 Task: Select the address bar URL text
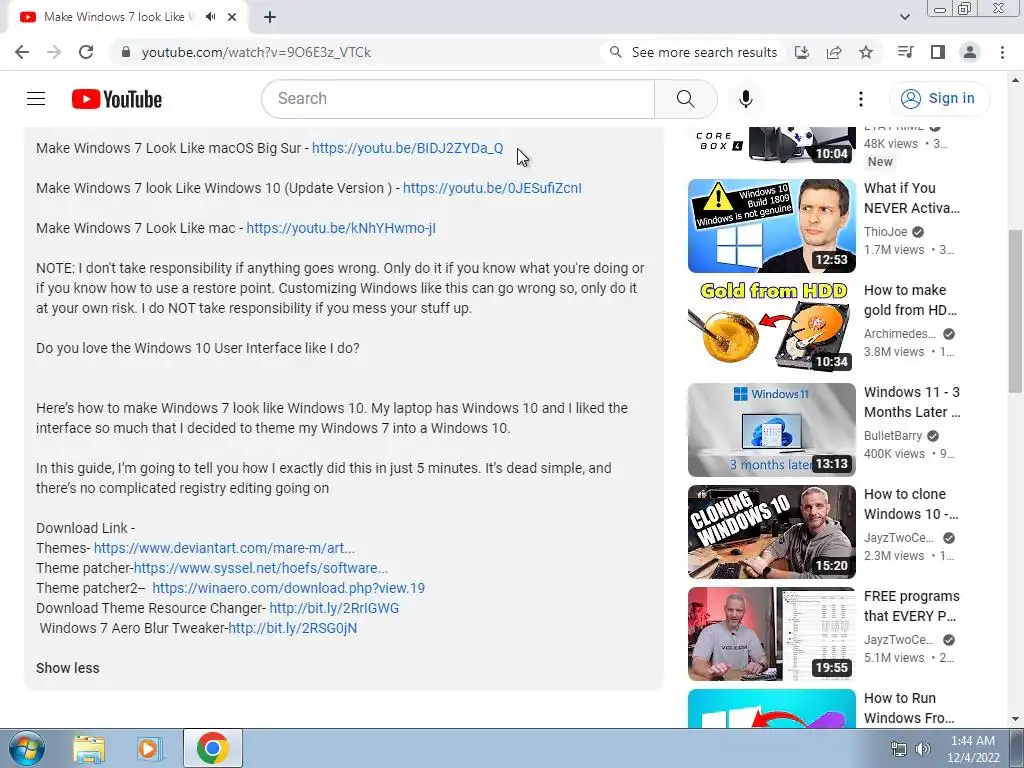(256, 52)
